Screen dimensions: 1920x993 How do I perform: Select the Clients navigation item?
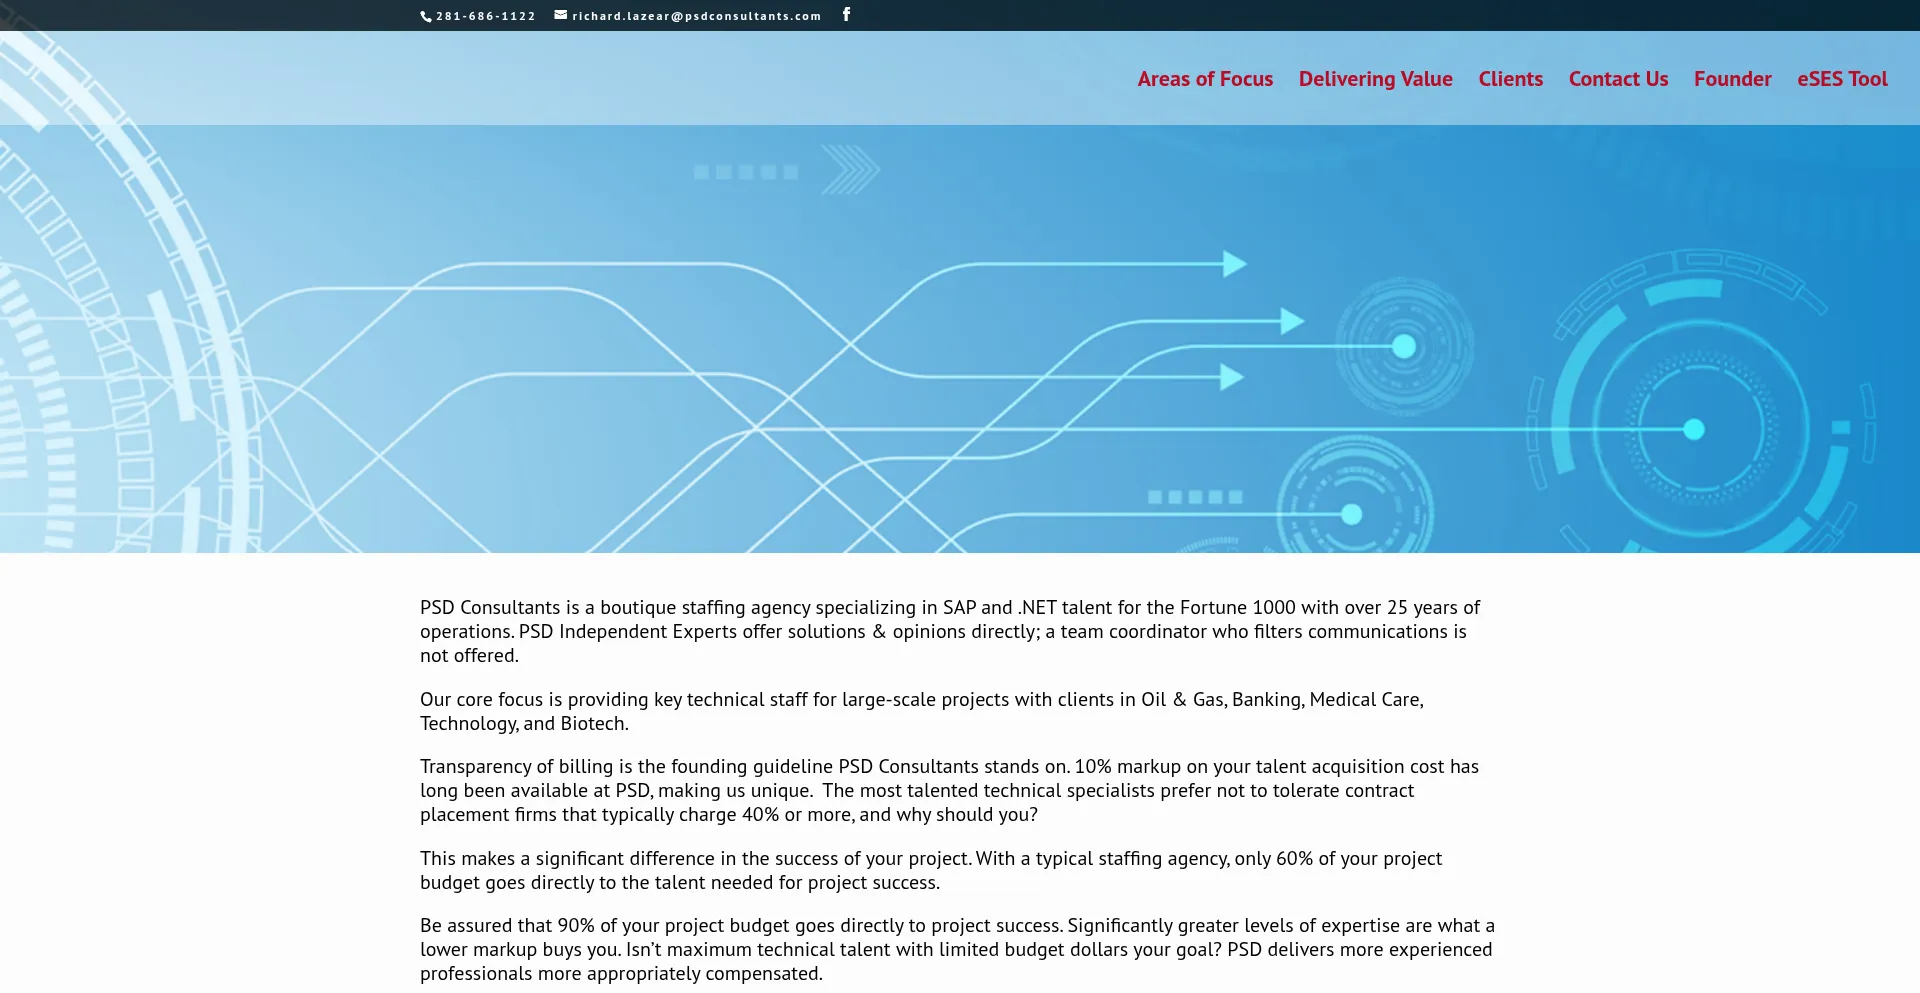click(1510, 79)
